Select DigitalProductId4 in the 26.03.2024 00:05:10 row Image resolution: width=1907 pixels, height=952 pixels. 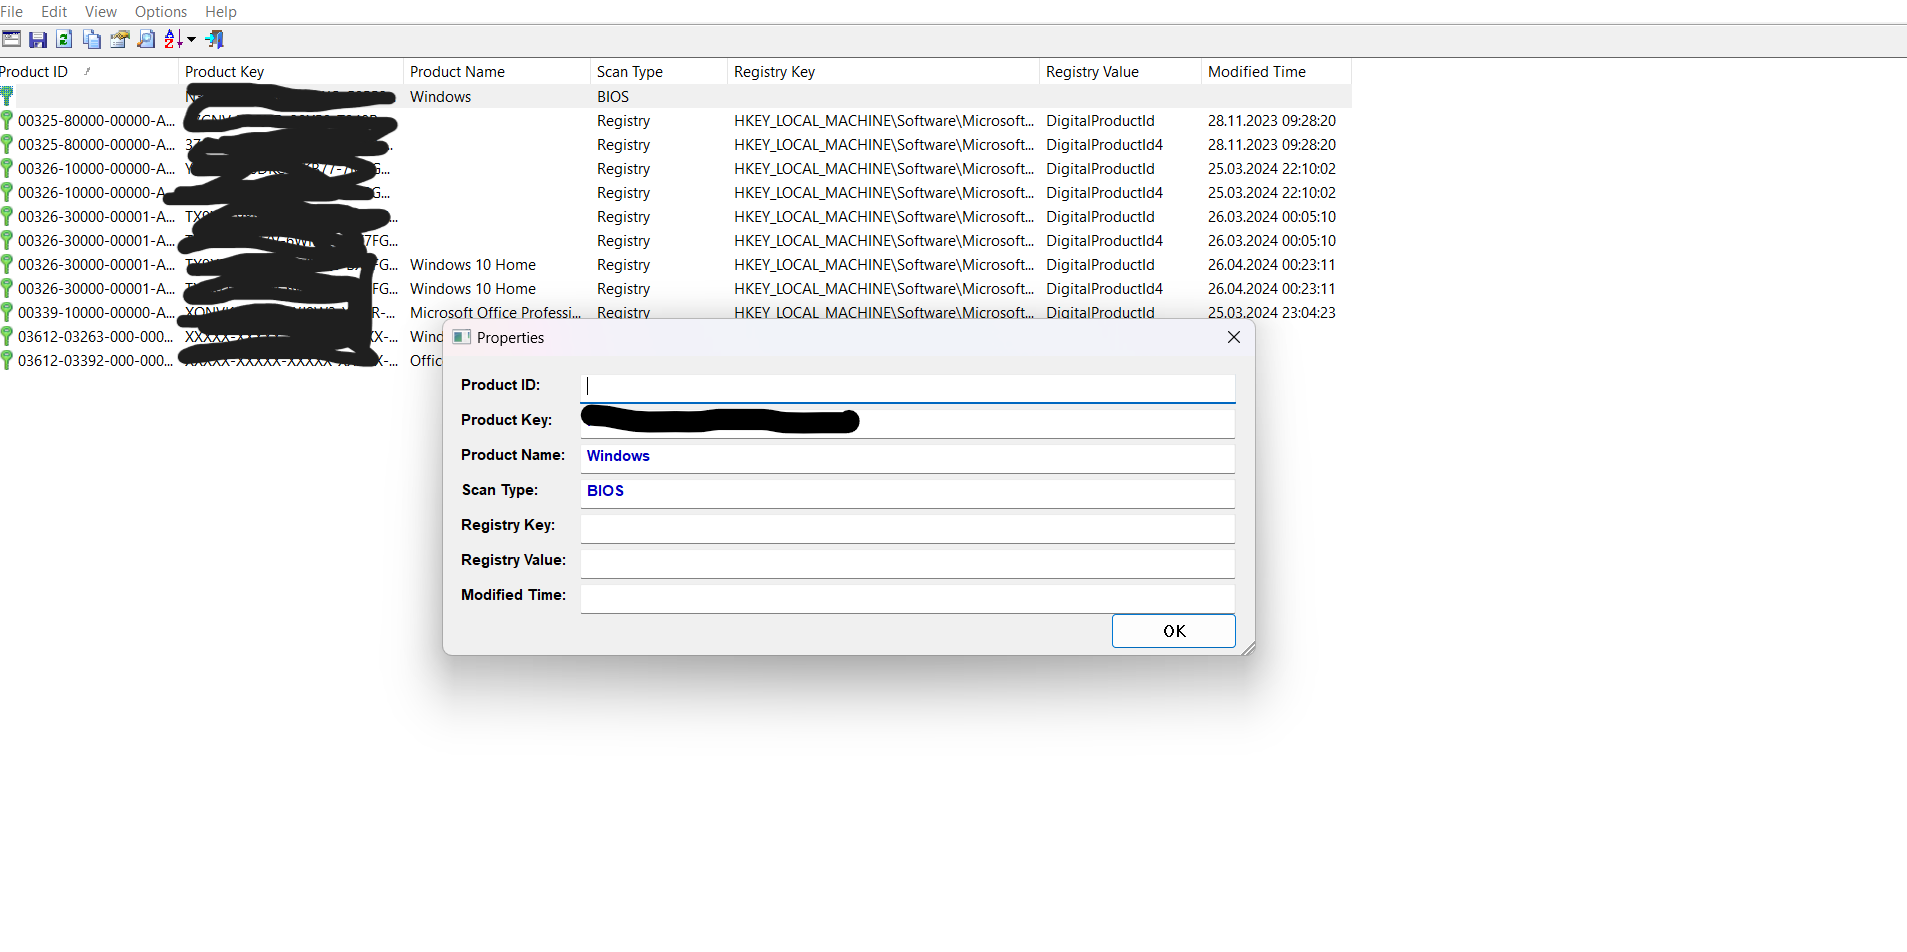[x=1105, y=241]
